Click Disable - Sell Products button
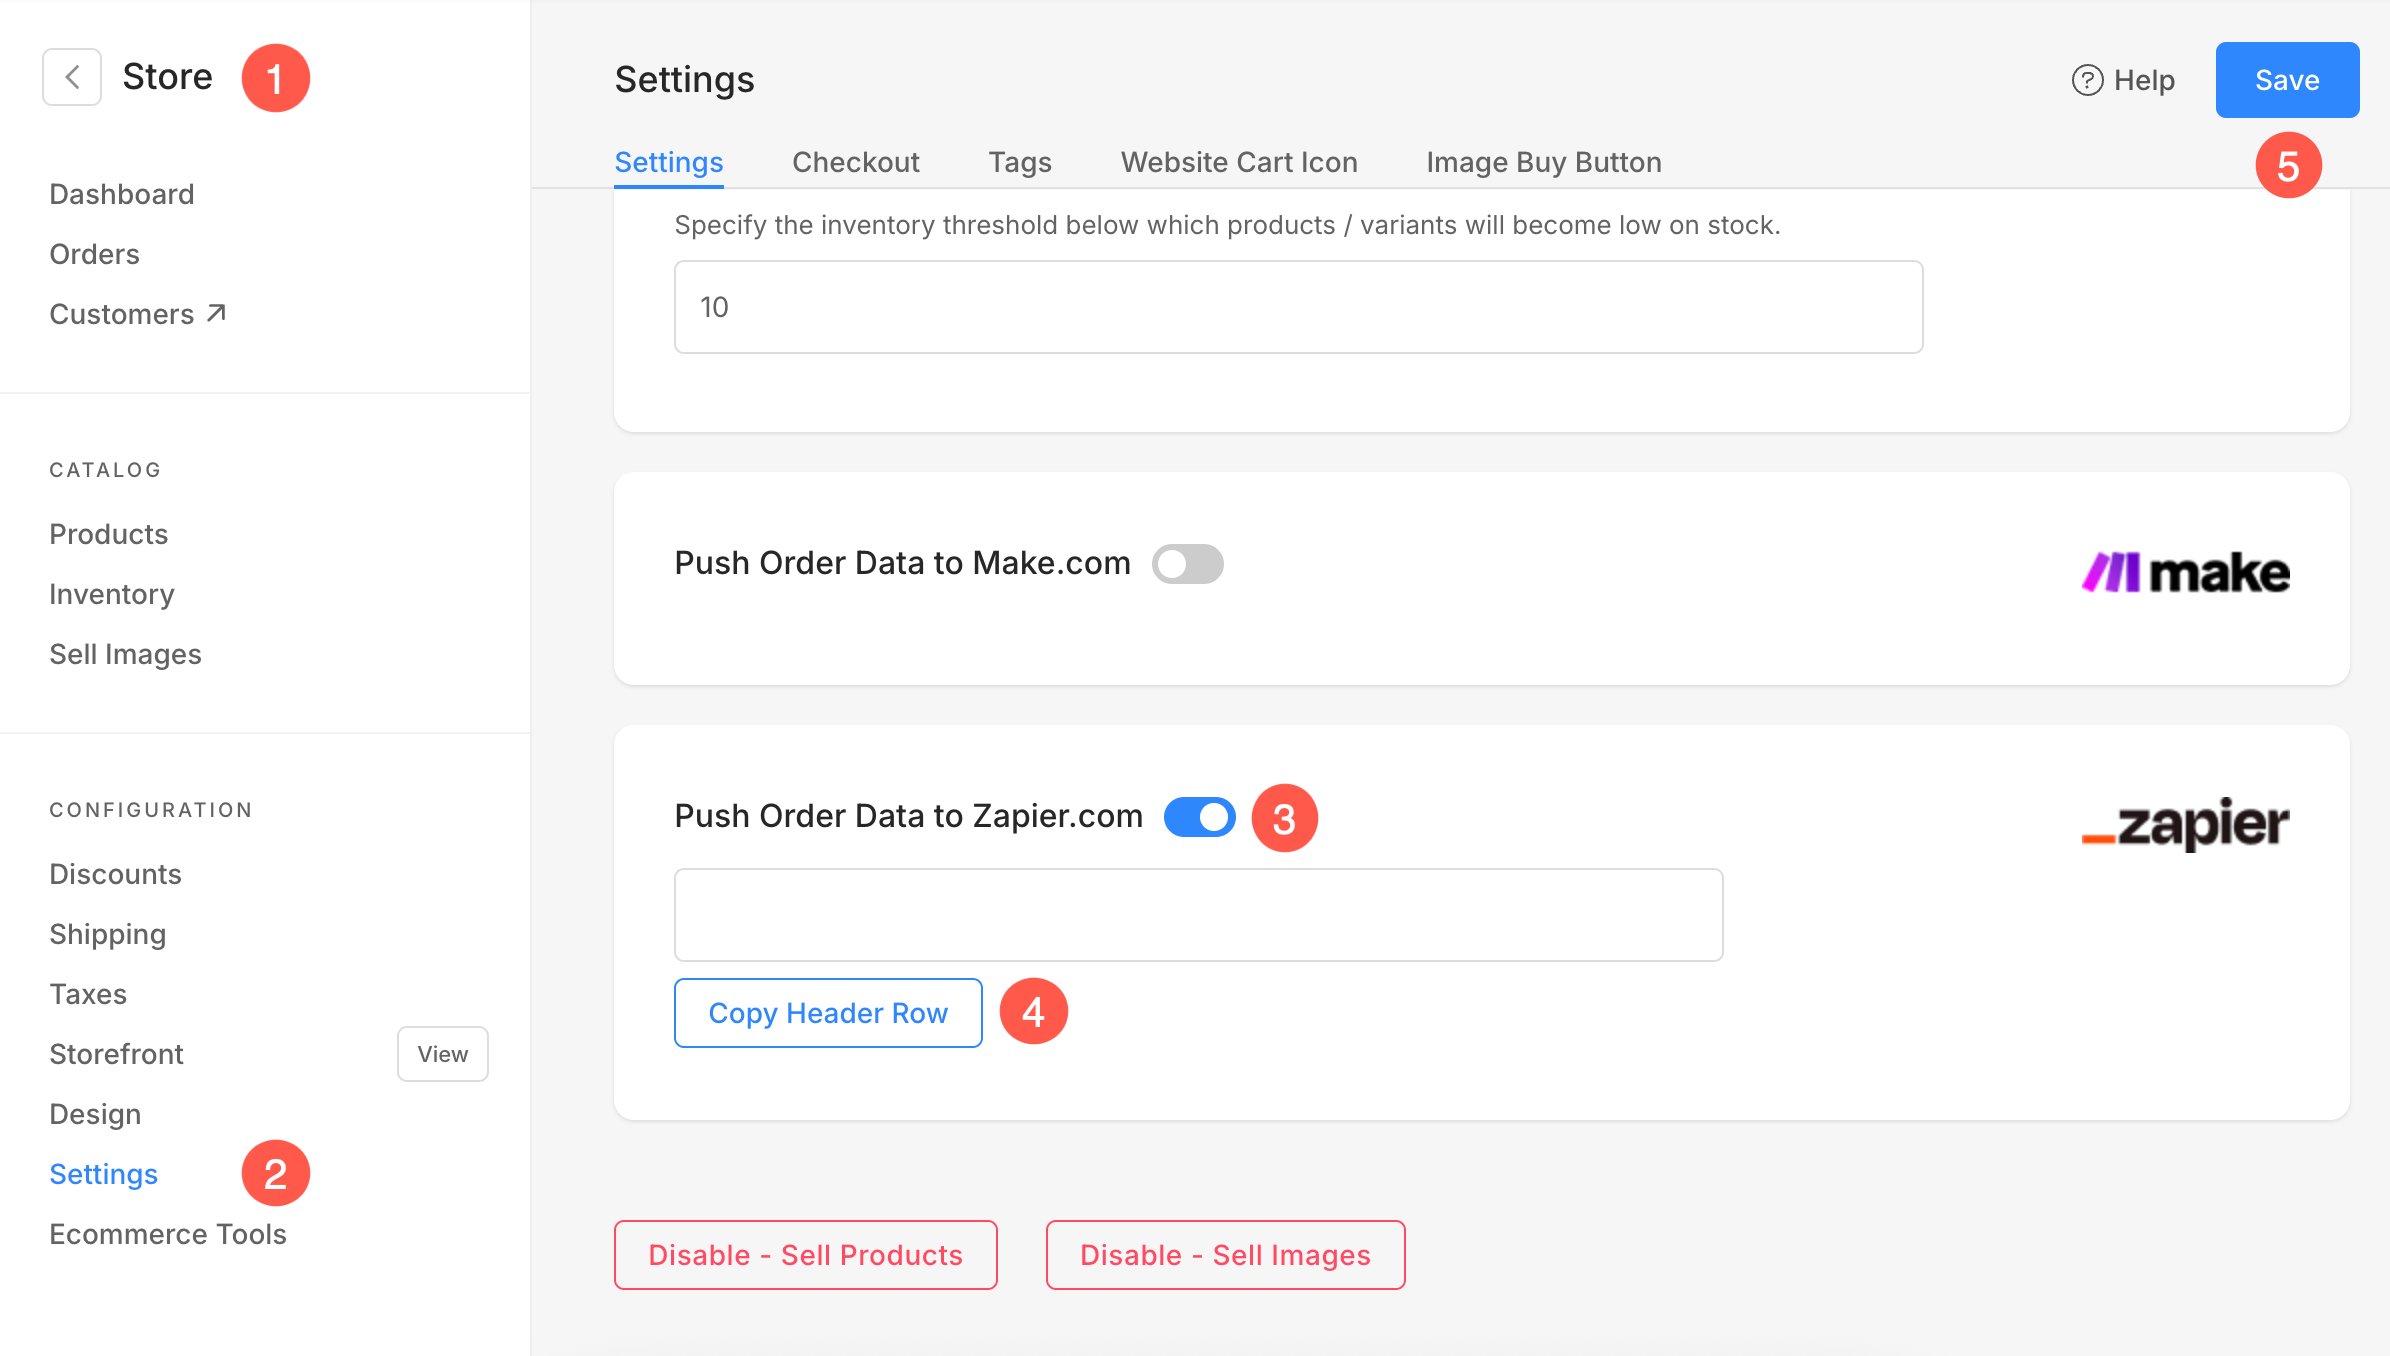The image size is (2390, 1356). click(x=805, y=1255)
